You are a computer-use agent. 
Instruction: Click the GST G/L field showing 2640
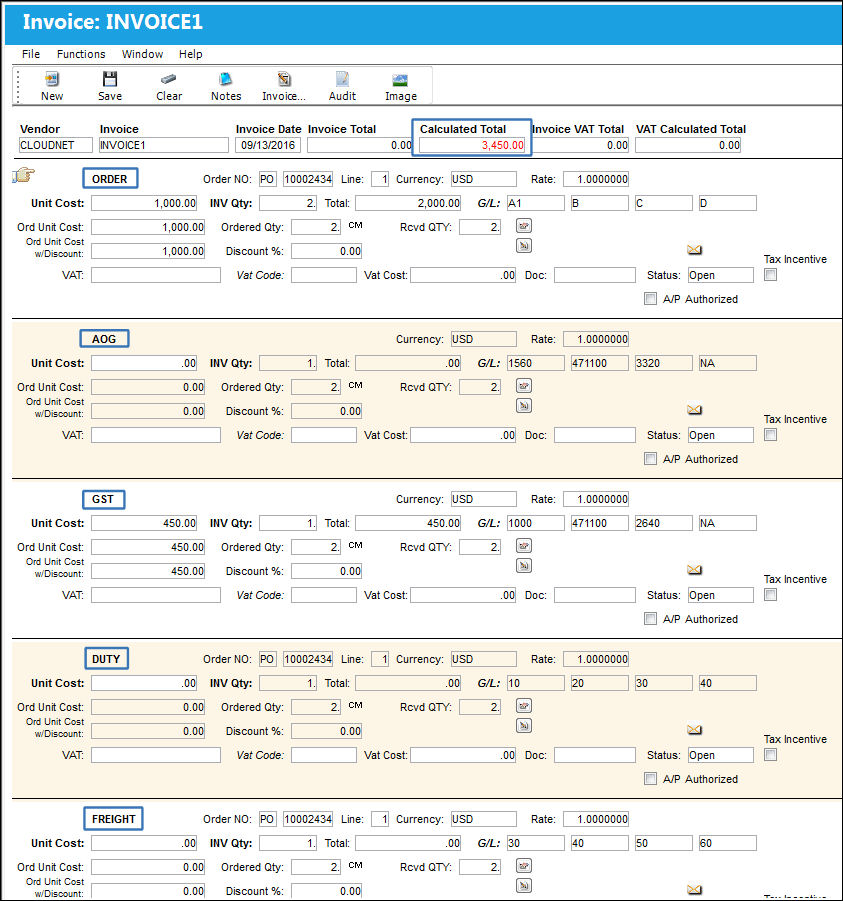tap(663, 523)
